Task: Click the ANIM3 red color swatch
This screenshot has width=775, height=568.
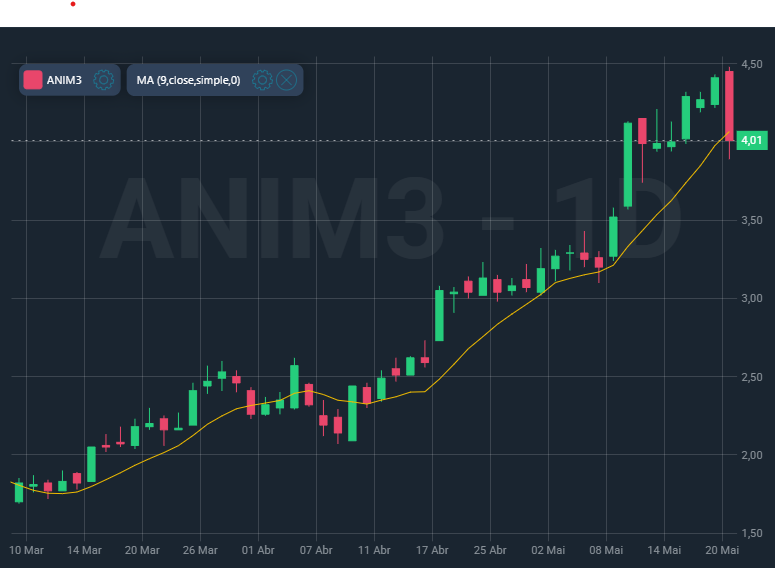Action: tap(33, 80)
